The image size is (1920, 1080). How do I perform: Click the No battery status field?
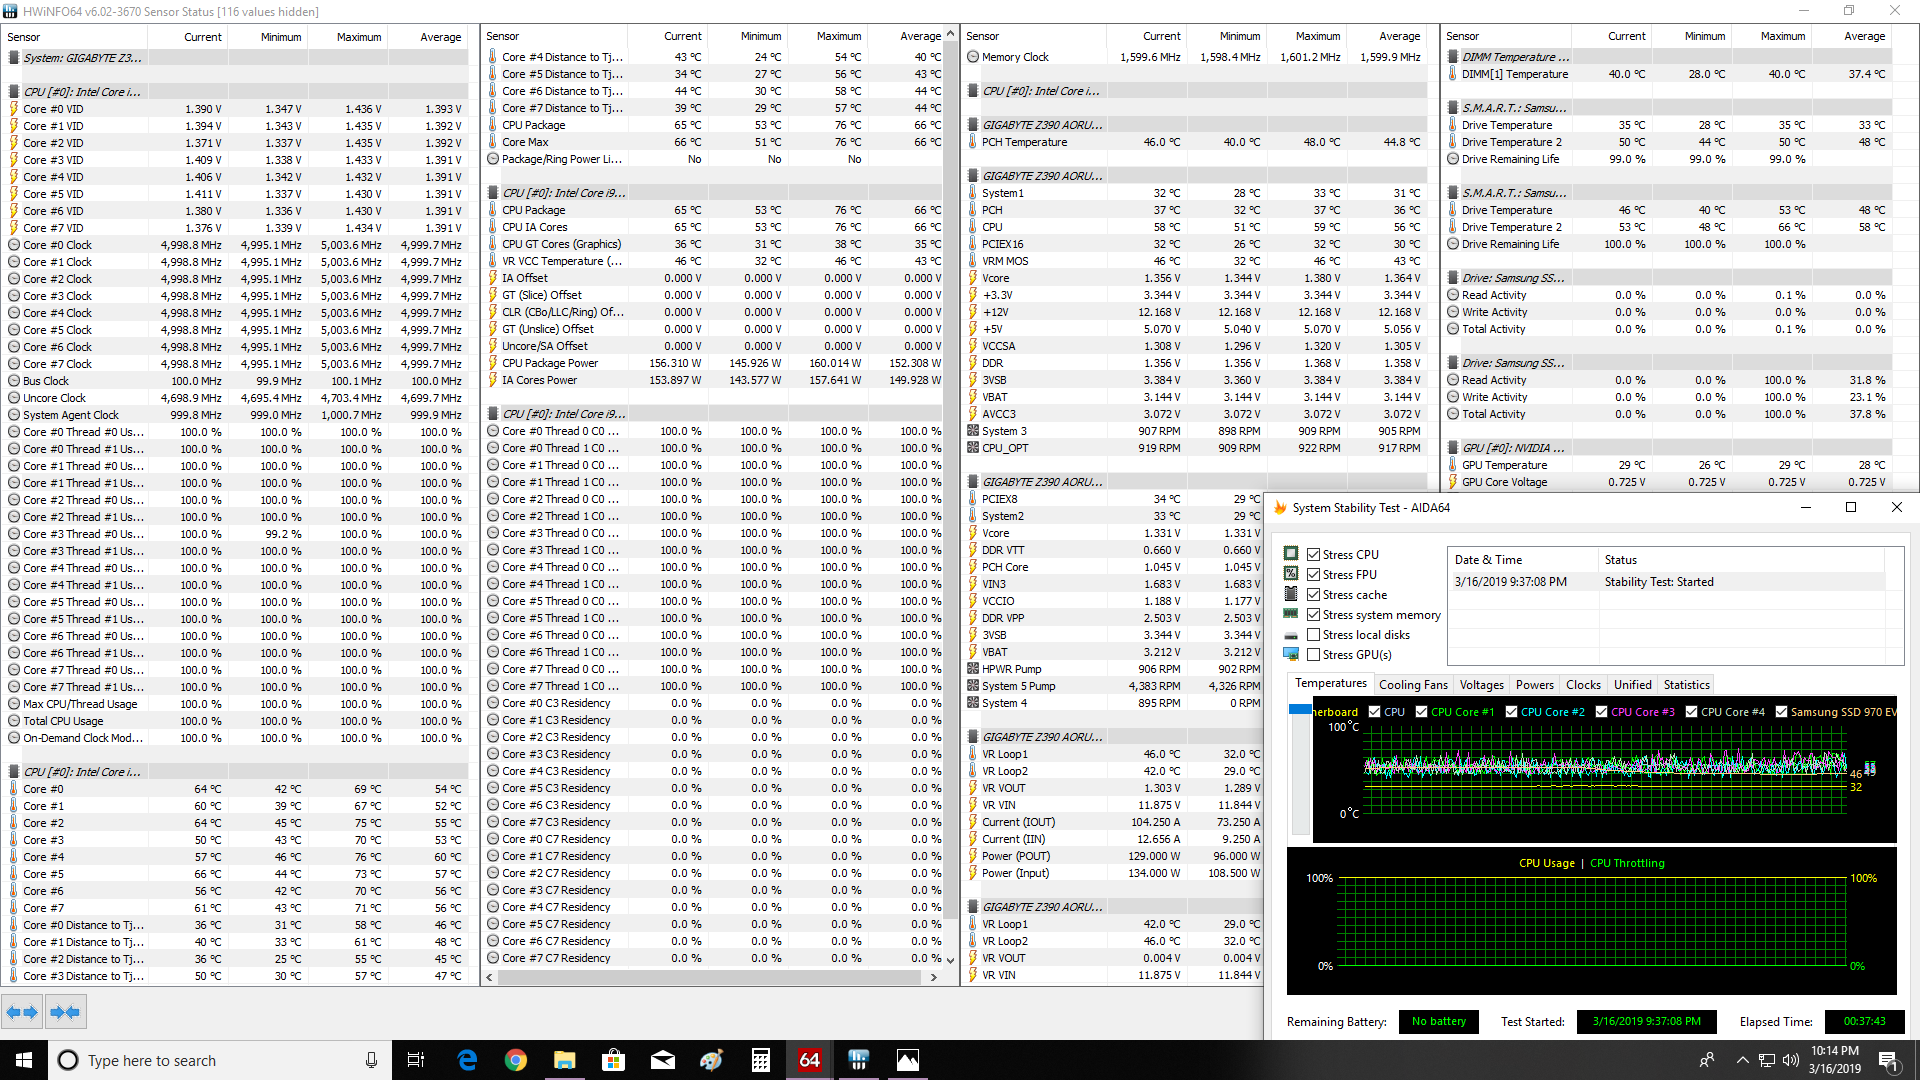pos(1438,1021)
